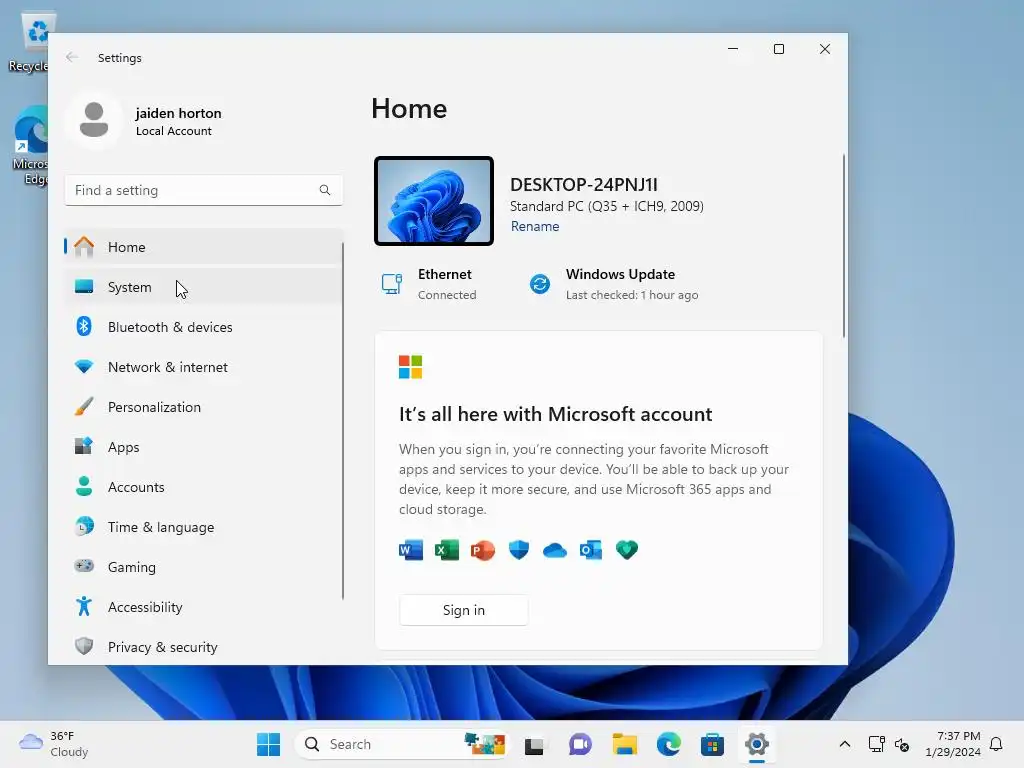1024x768 pixels.
Task: Click the Find a setting search box
Action: pyautogui.click(x=203, y=190)
